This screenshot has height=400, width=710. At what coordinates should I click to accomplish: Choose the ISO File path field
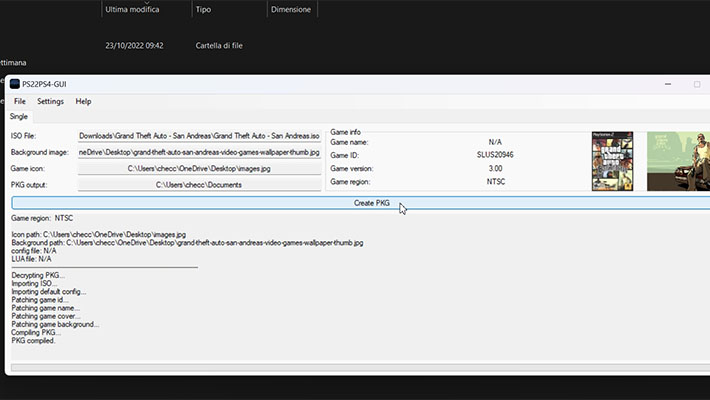199,136
